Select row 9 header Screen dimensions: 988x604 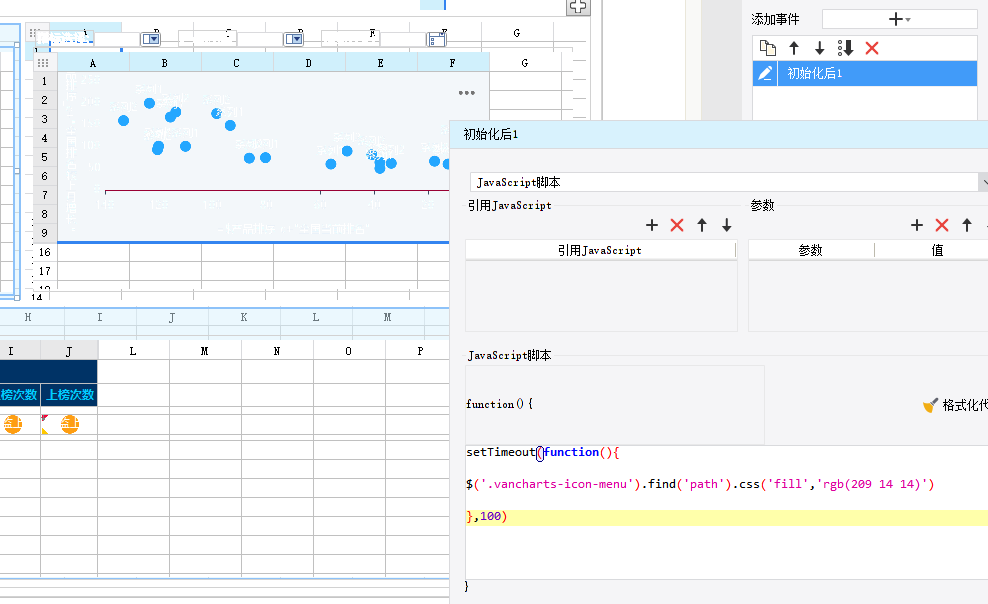click(44, 233)
